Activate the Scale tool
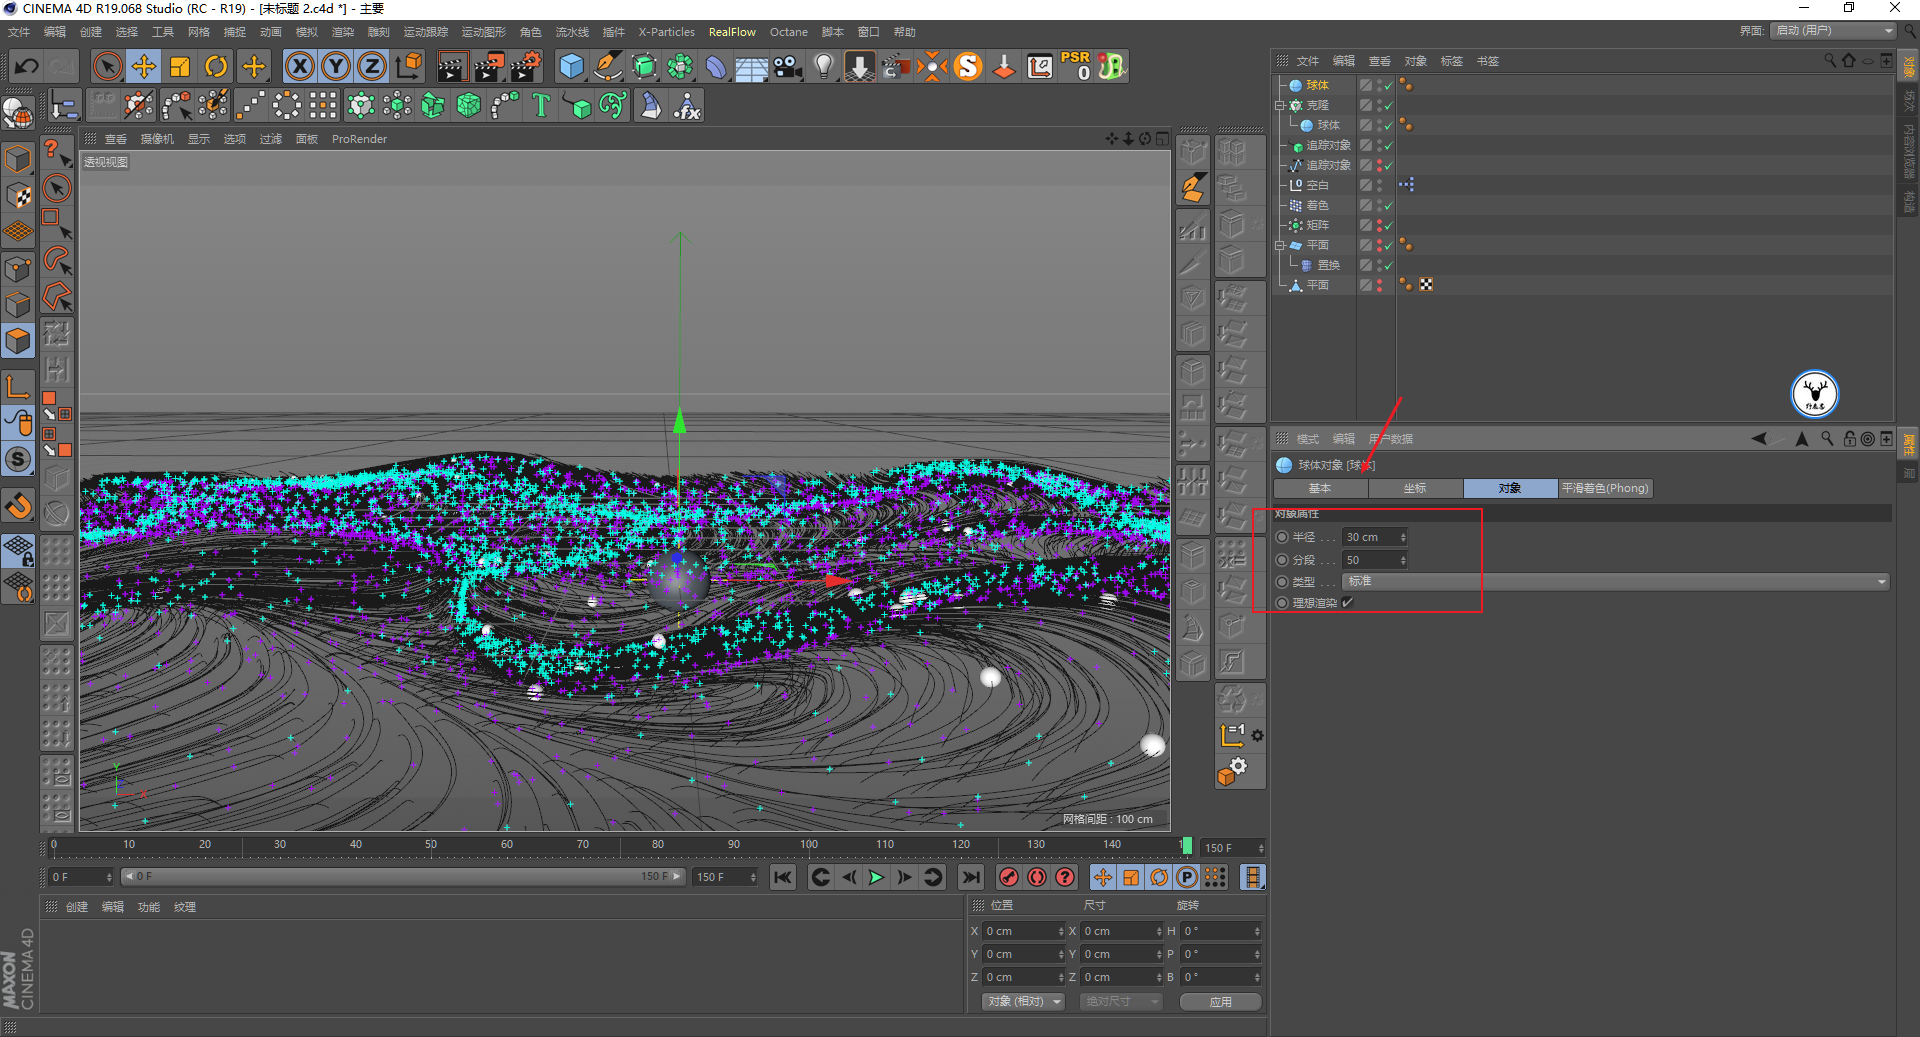Viewport: 1920px width, 1037px height. pos(180,67)
